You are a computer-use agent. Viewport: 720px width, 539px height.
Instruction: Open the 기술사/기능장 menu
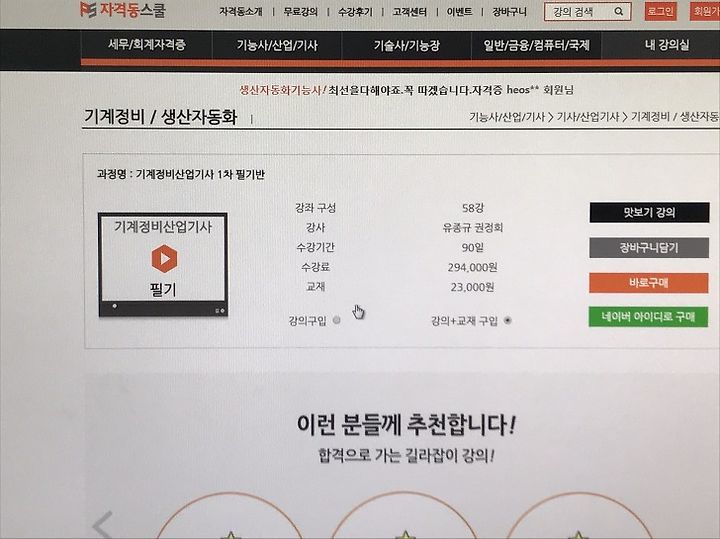coord(406,45)
